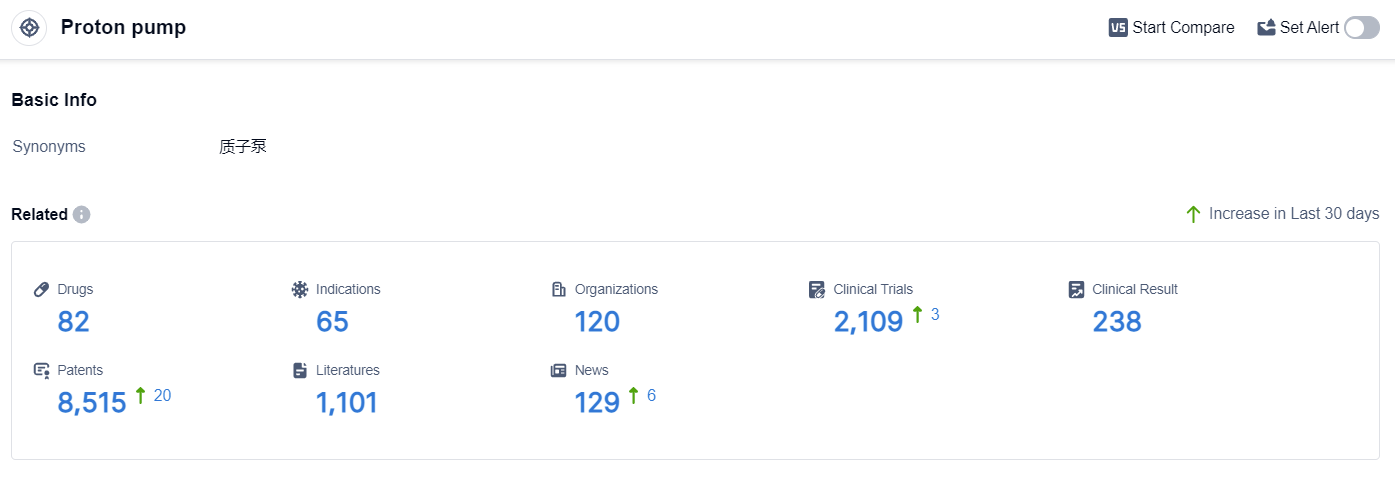Click the Proton pump target icon
The image size is (1395, 481).
click(29, 28)
